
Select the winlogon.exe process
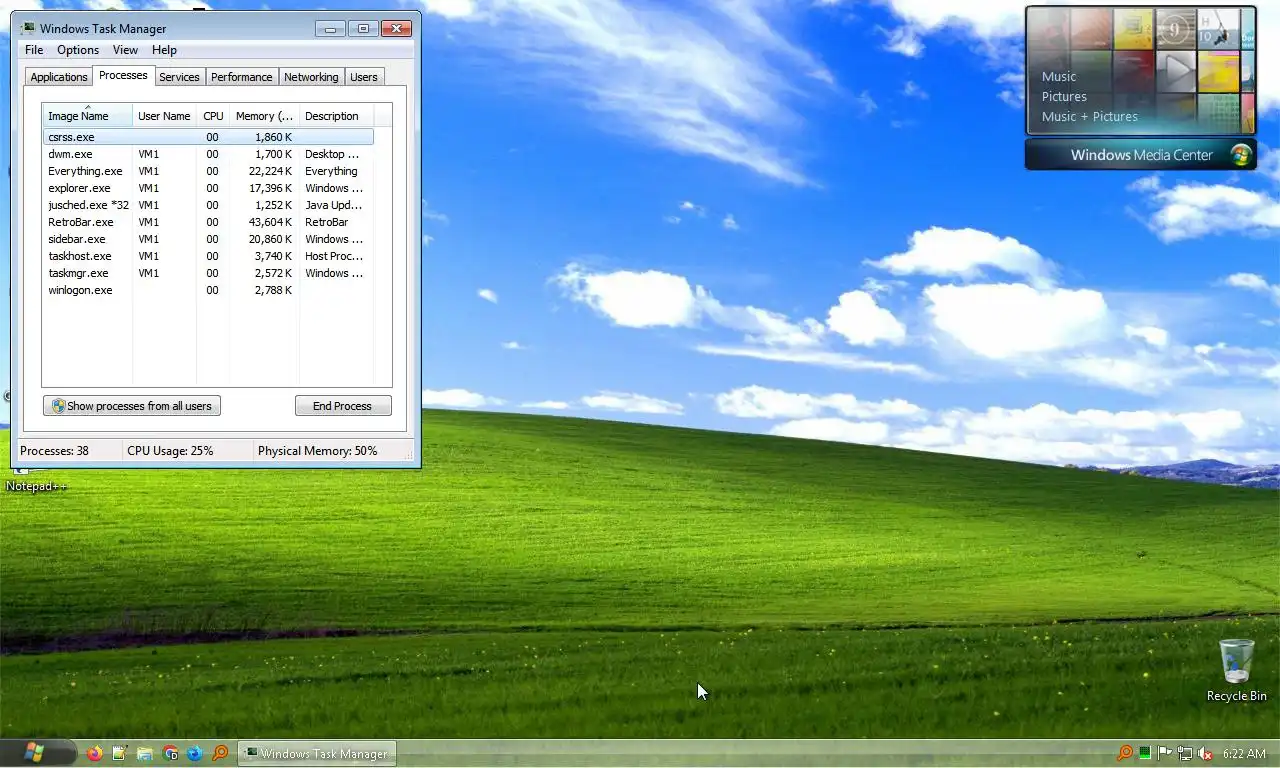coord(208,290)
